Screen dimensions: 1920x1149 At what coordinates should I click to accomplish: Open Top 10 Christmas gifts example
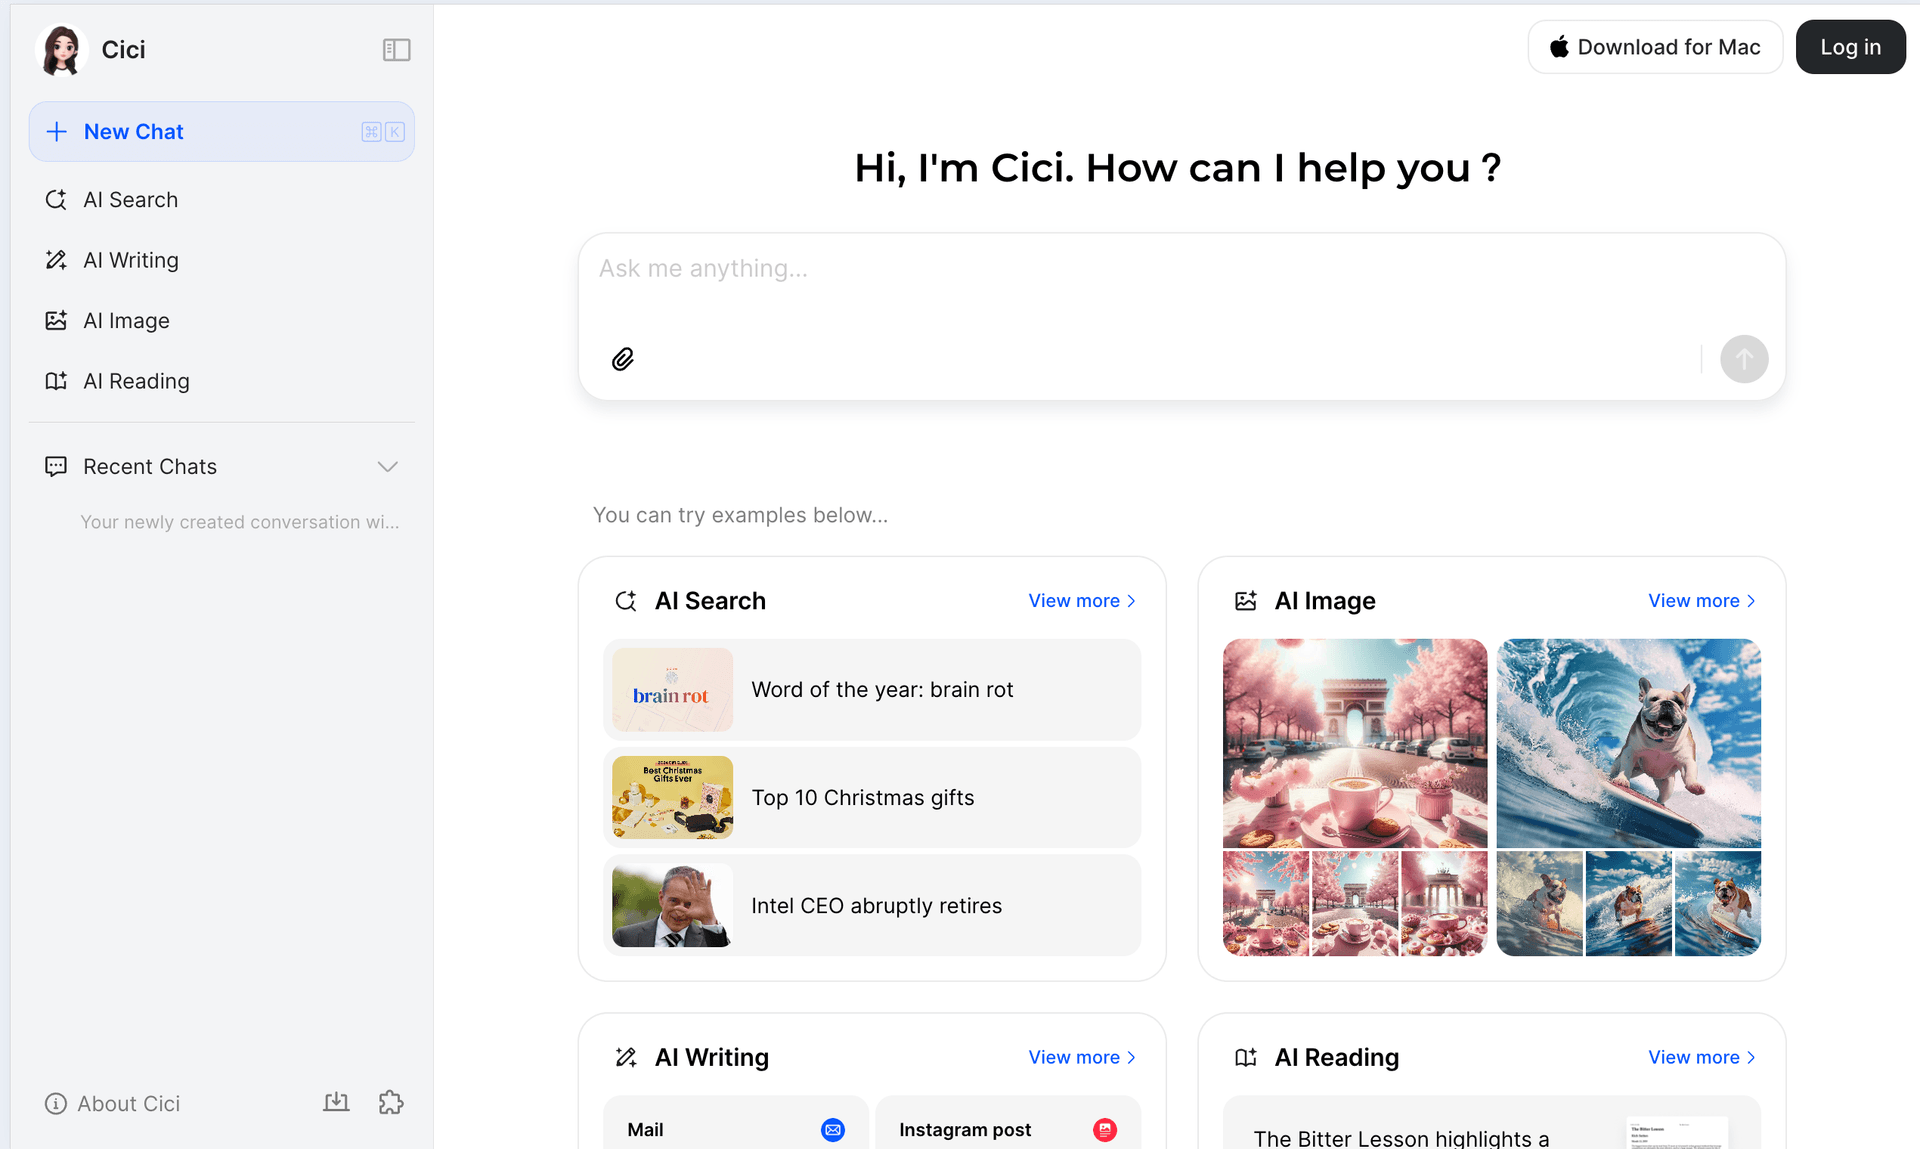872,798
